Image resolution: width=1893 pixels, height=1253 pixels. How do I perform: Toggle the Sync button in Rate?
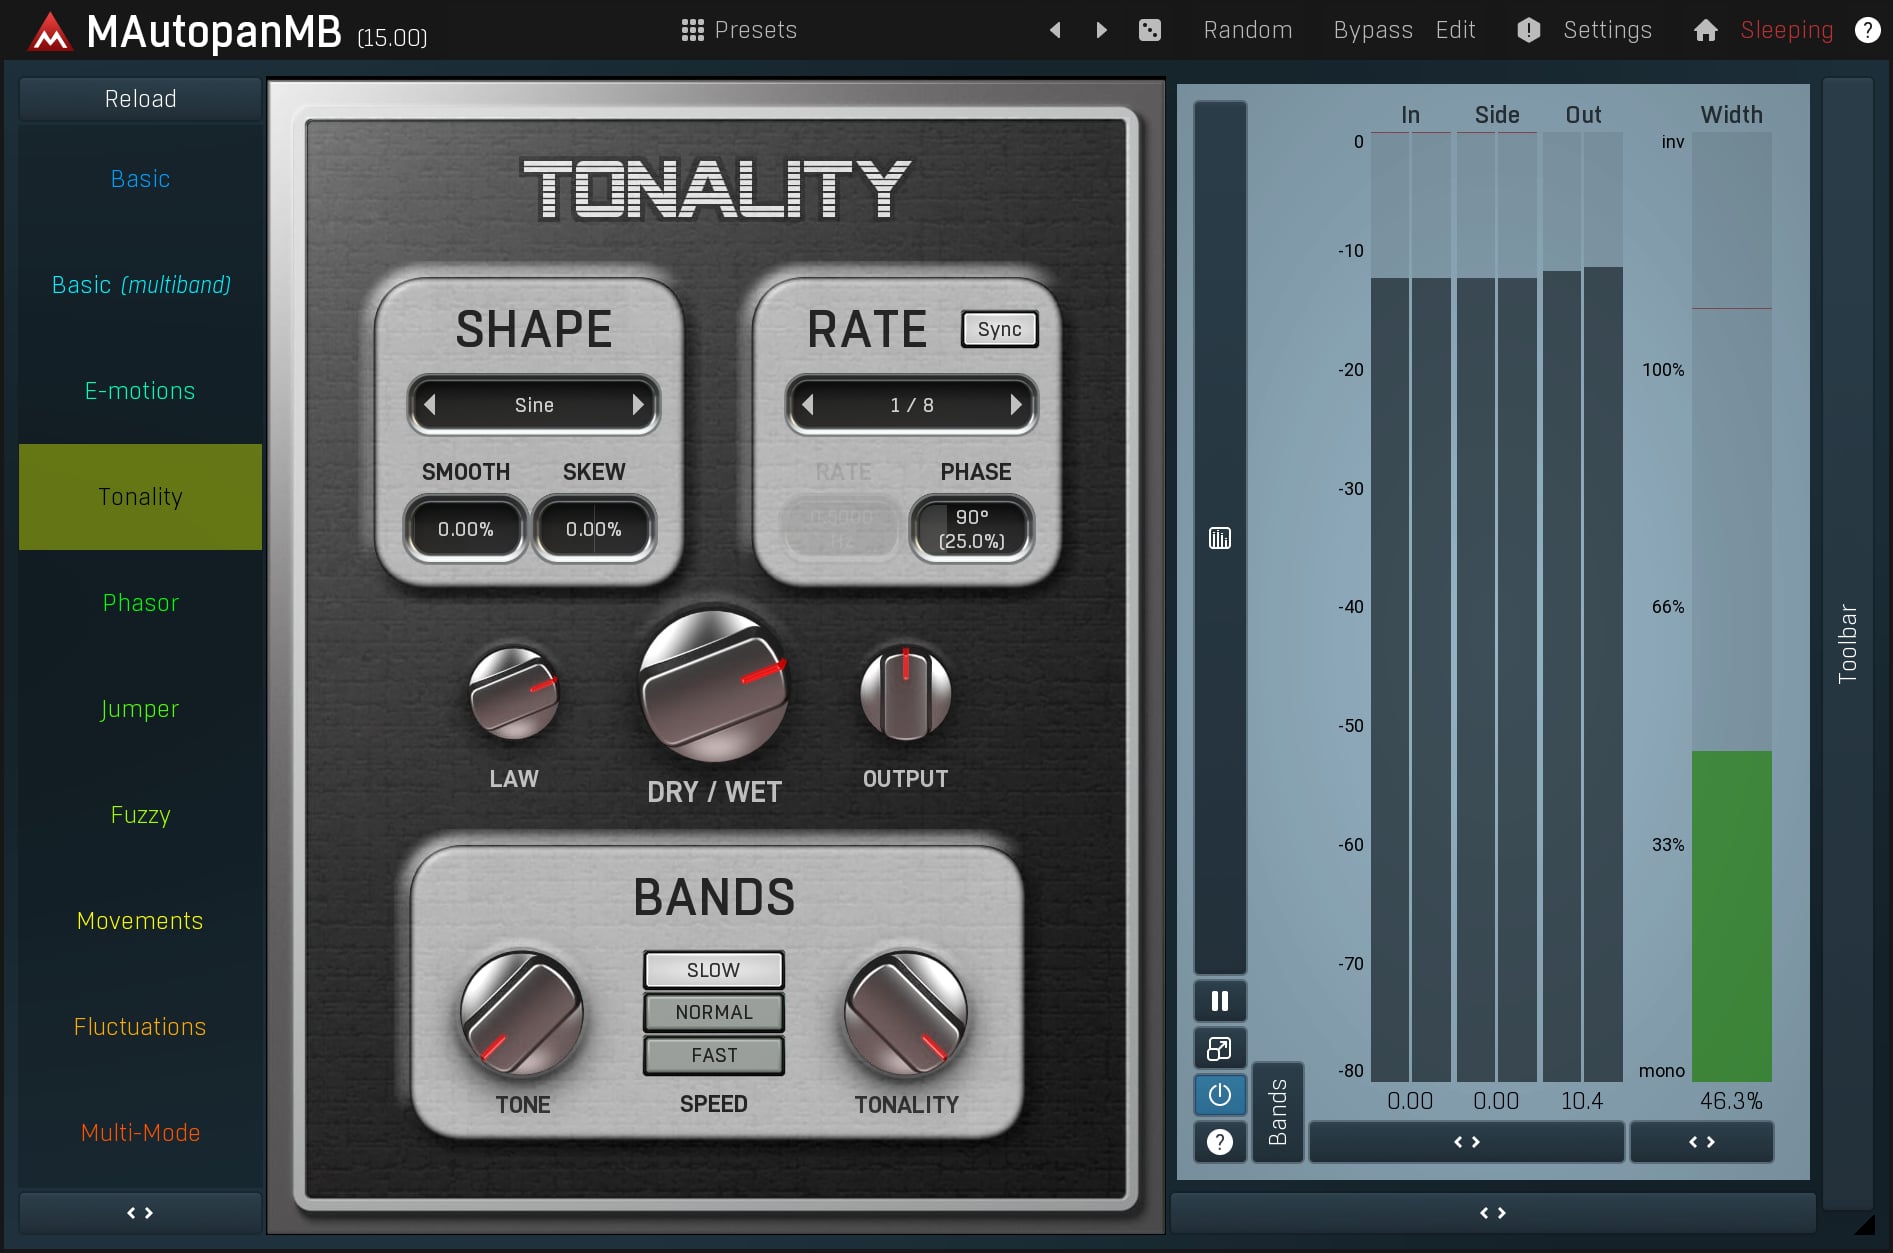[999, 329]
